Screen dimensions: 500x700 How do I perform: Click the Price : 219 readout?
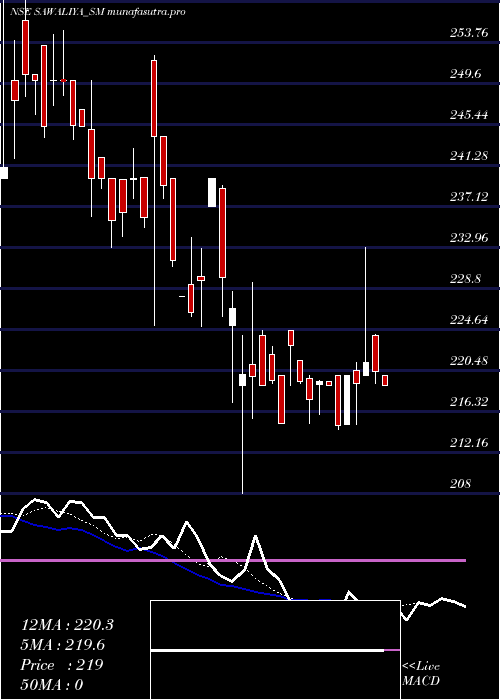click(x=62, y=665)
